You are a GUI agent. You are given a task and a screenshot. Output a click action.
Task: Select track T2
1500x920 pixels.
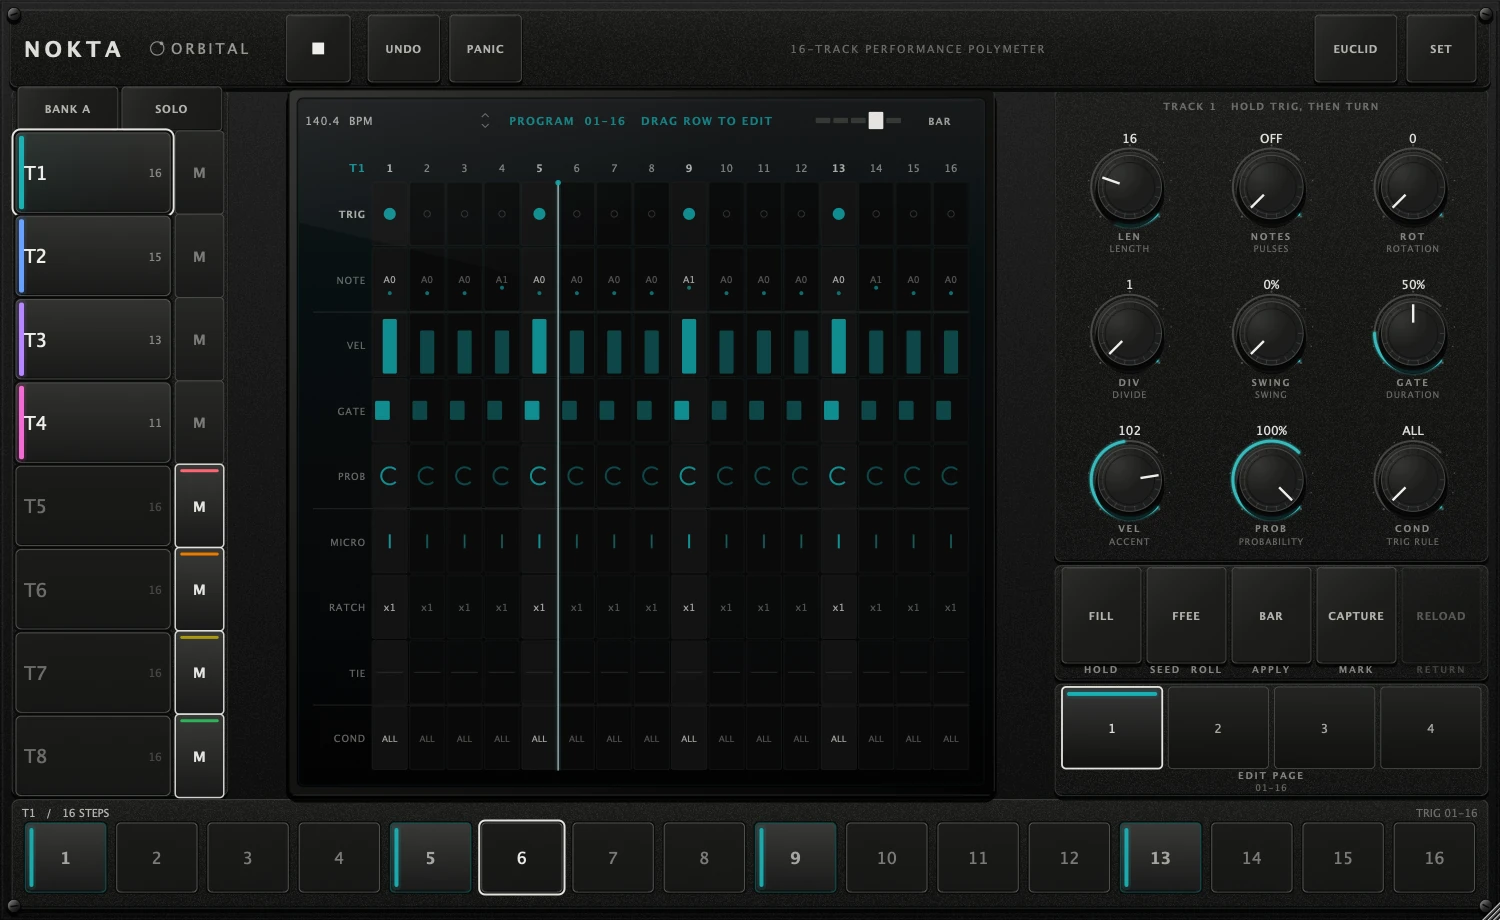(x=93, y=256)
